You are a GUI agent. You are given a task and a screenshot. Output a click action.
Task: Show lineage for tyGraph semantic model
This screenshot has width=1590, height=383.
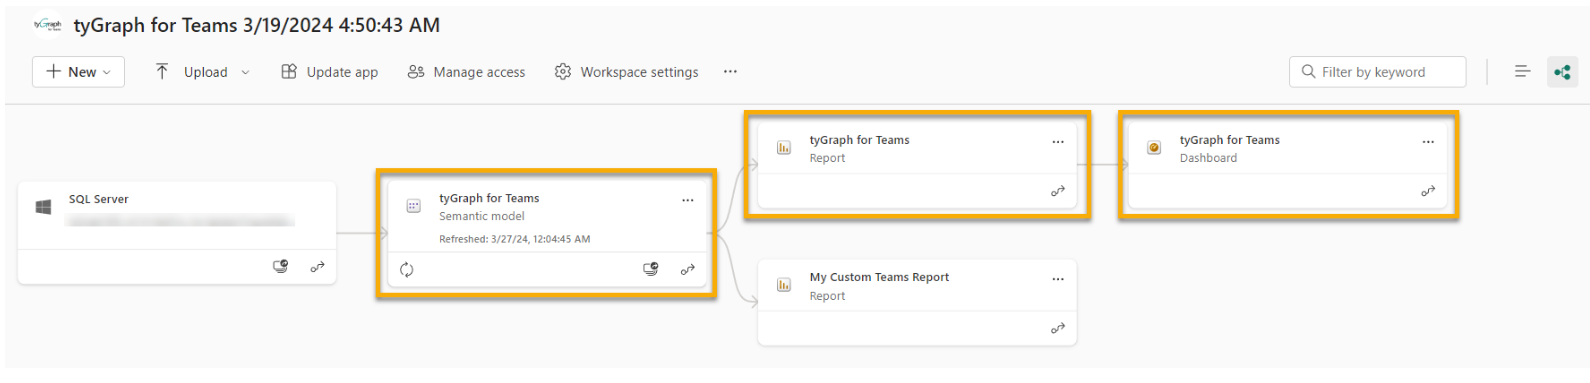[x=687, y=270]
